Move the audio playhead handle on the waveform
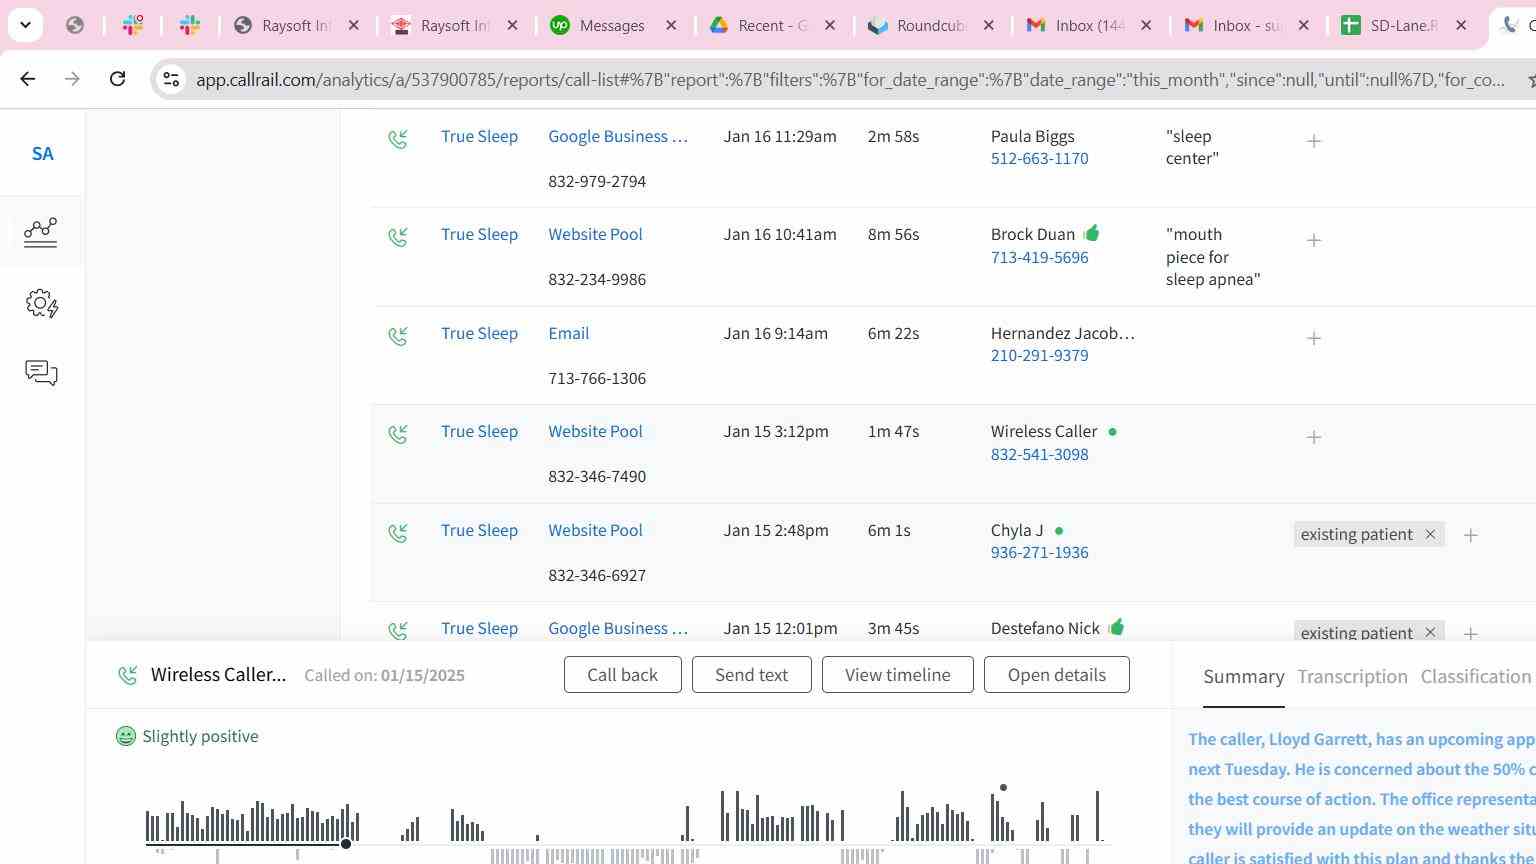The height and width of the screenshot is (864, 1536). point(346,844)
